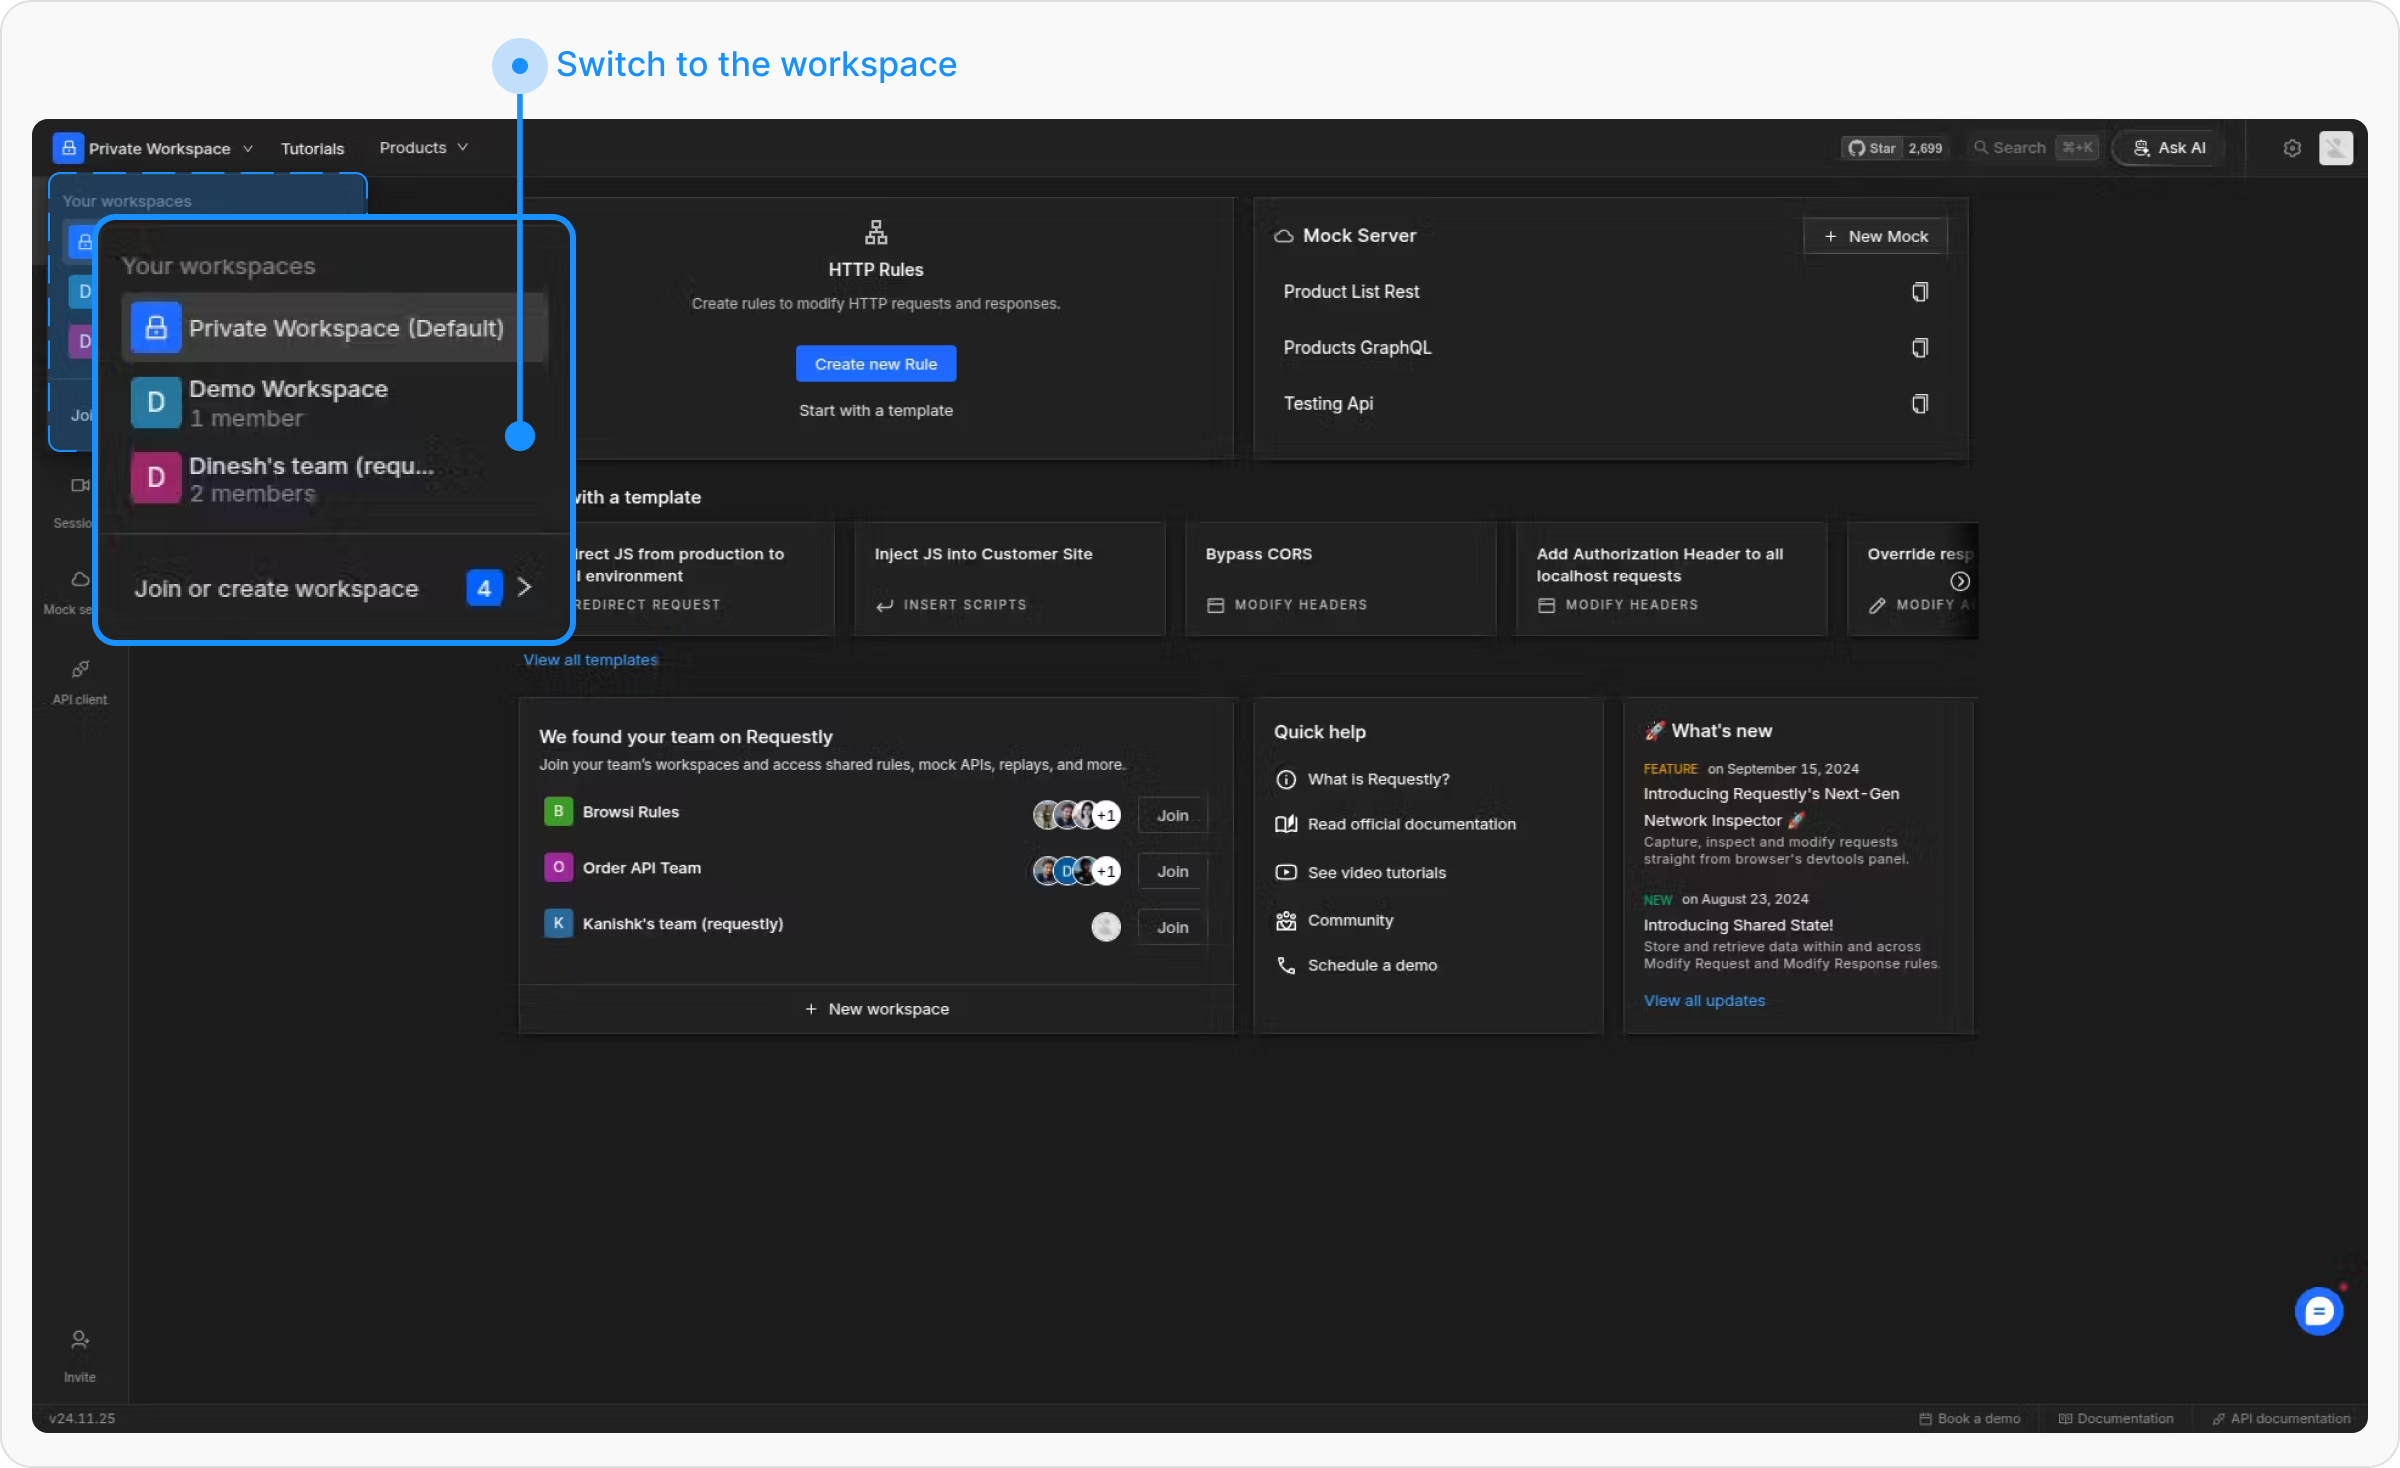Open the Products dropdown menu

click(x=423, y=148)
